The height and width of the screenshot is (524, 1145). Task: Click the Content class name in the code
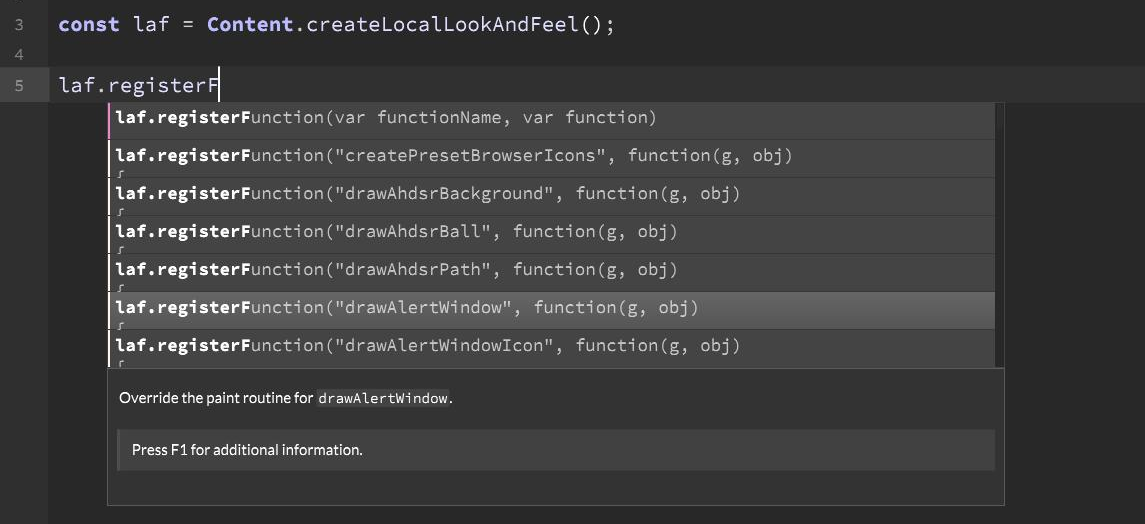(x=249, y=24)
